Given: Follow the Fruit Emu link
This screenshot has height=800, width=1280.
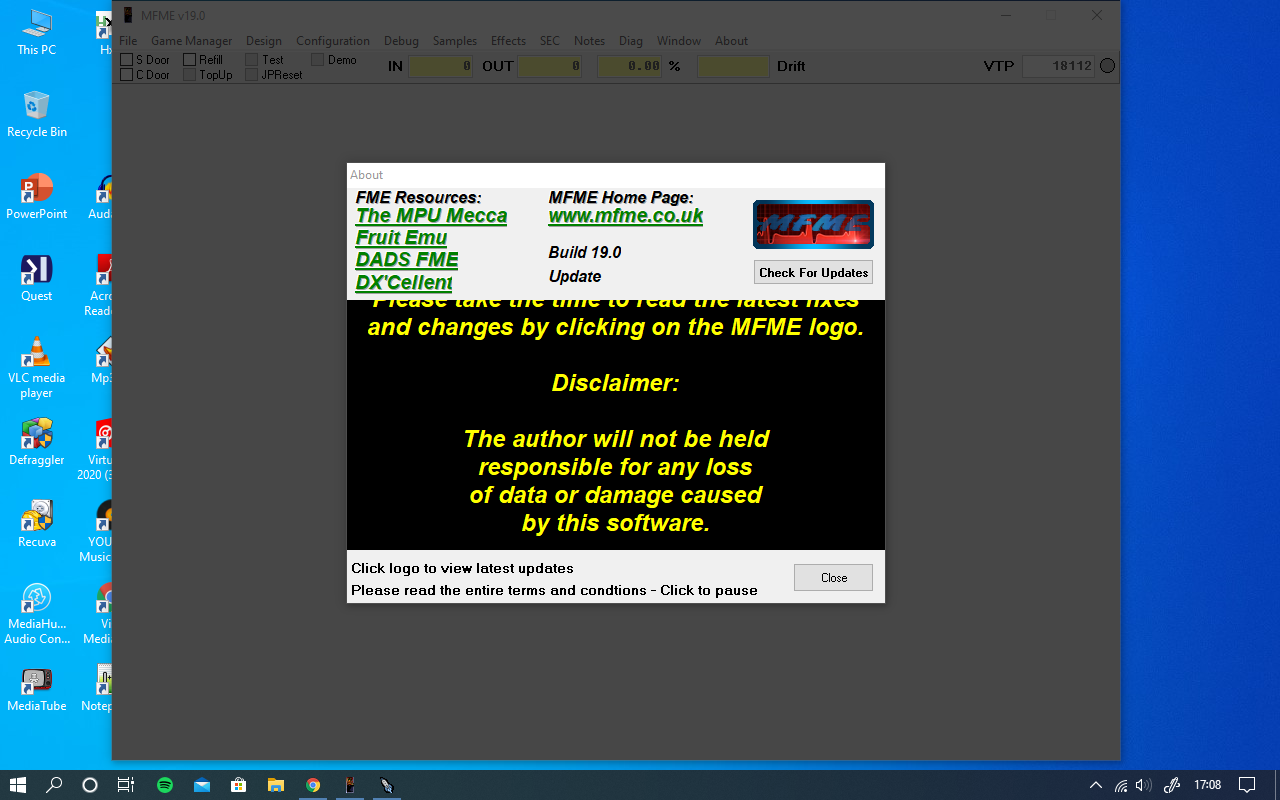Looking at the screenshot, I should 401,238.
